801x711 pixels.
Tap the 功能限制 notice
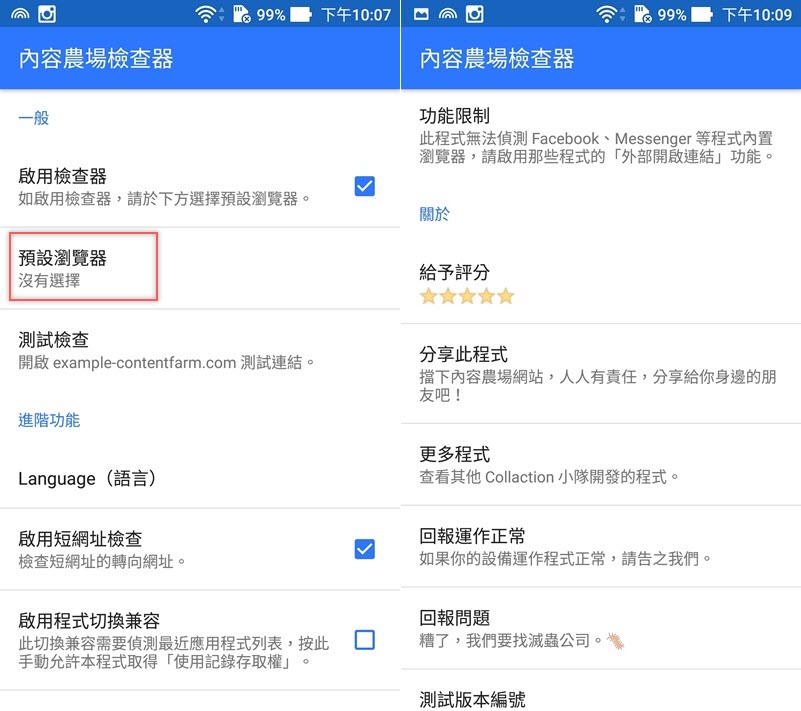point(601,136)
